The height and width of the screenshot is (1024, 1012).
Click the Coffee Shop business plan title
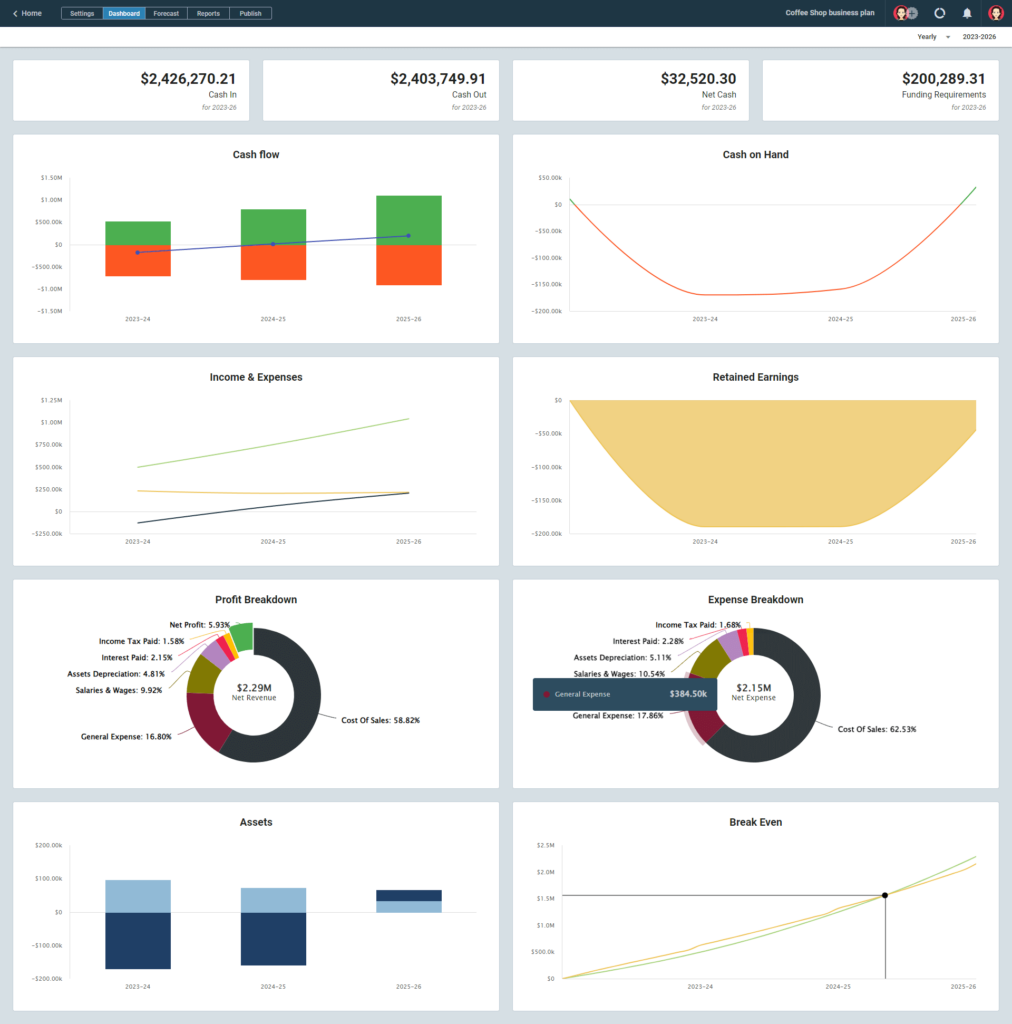pos(830,13)
